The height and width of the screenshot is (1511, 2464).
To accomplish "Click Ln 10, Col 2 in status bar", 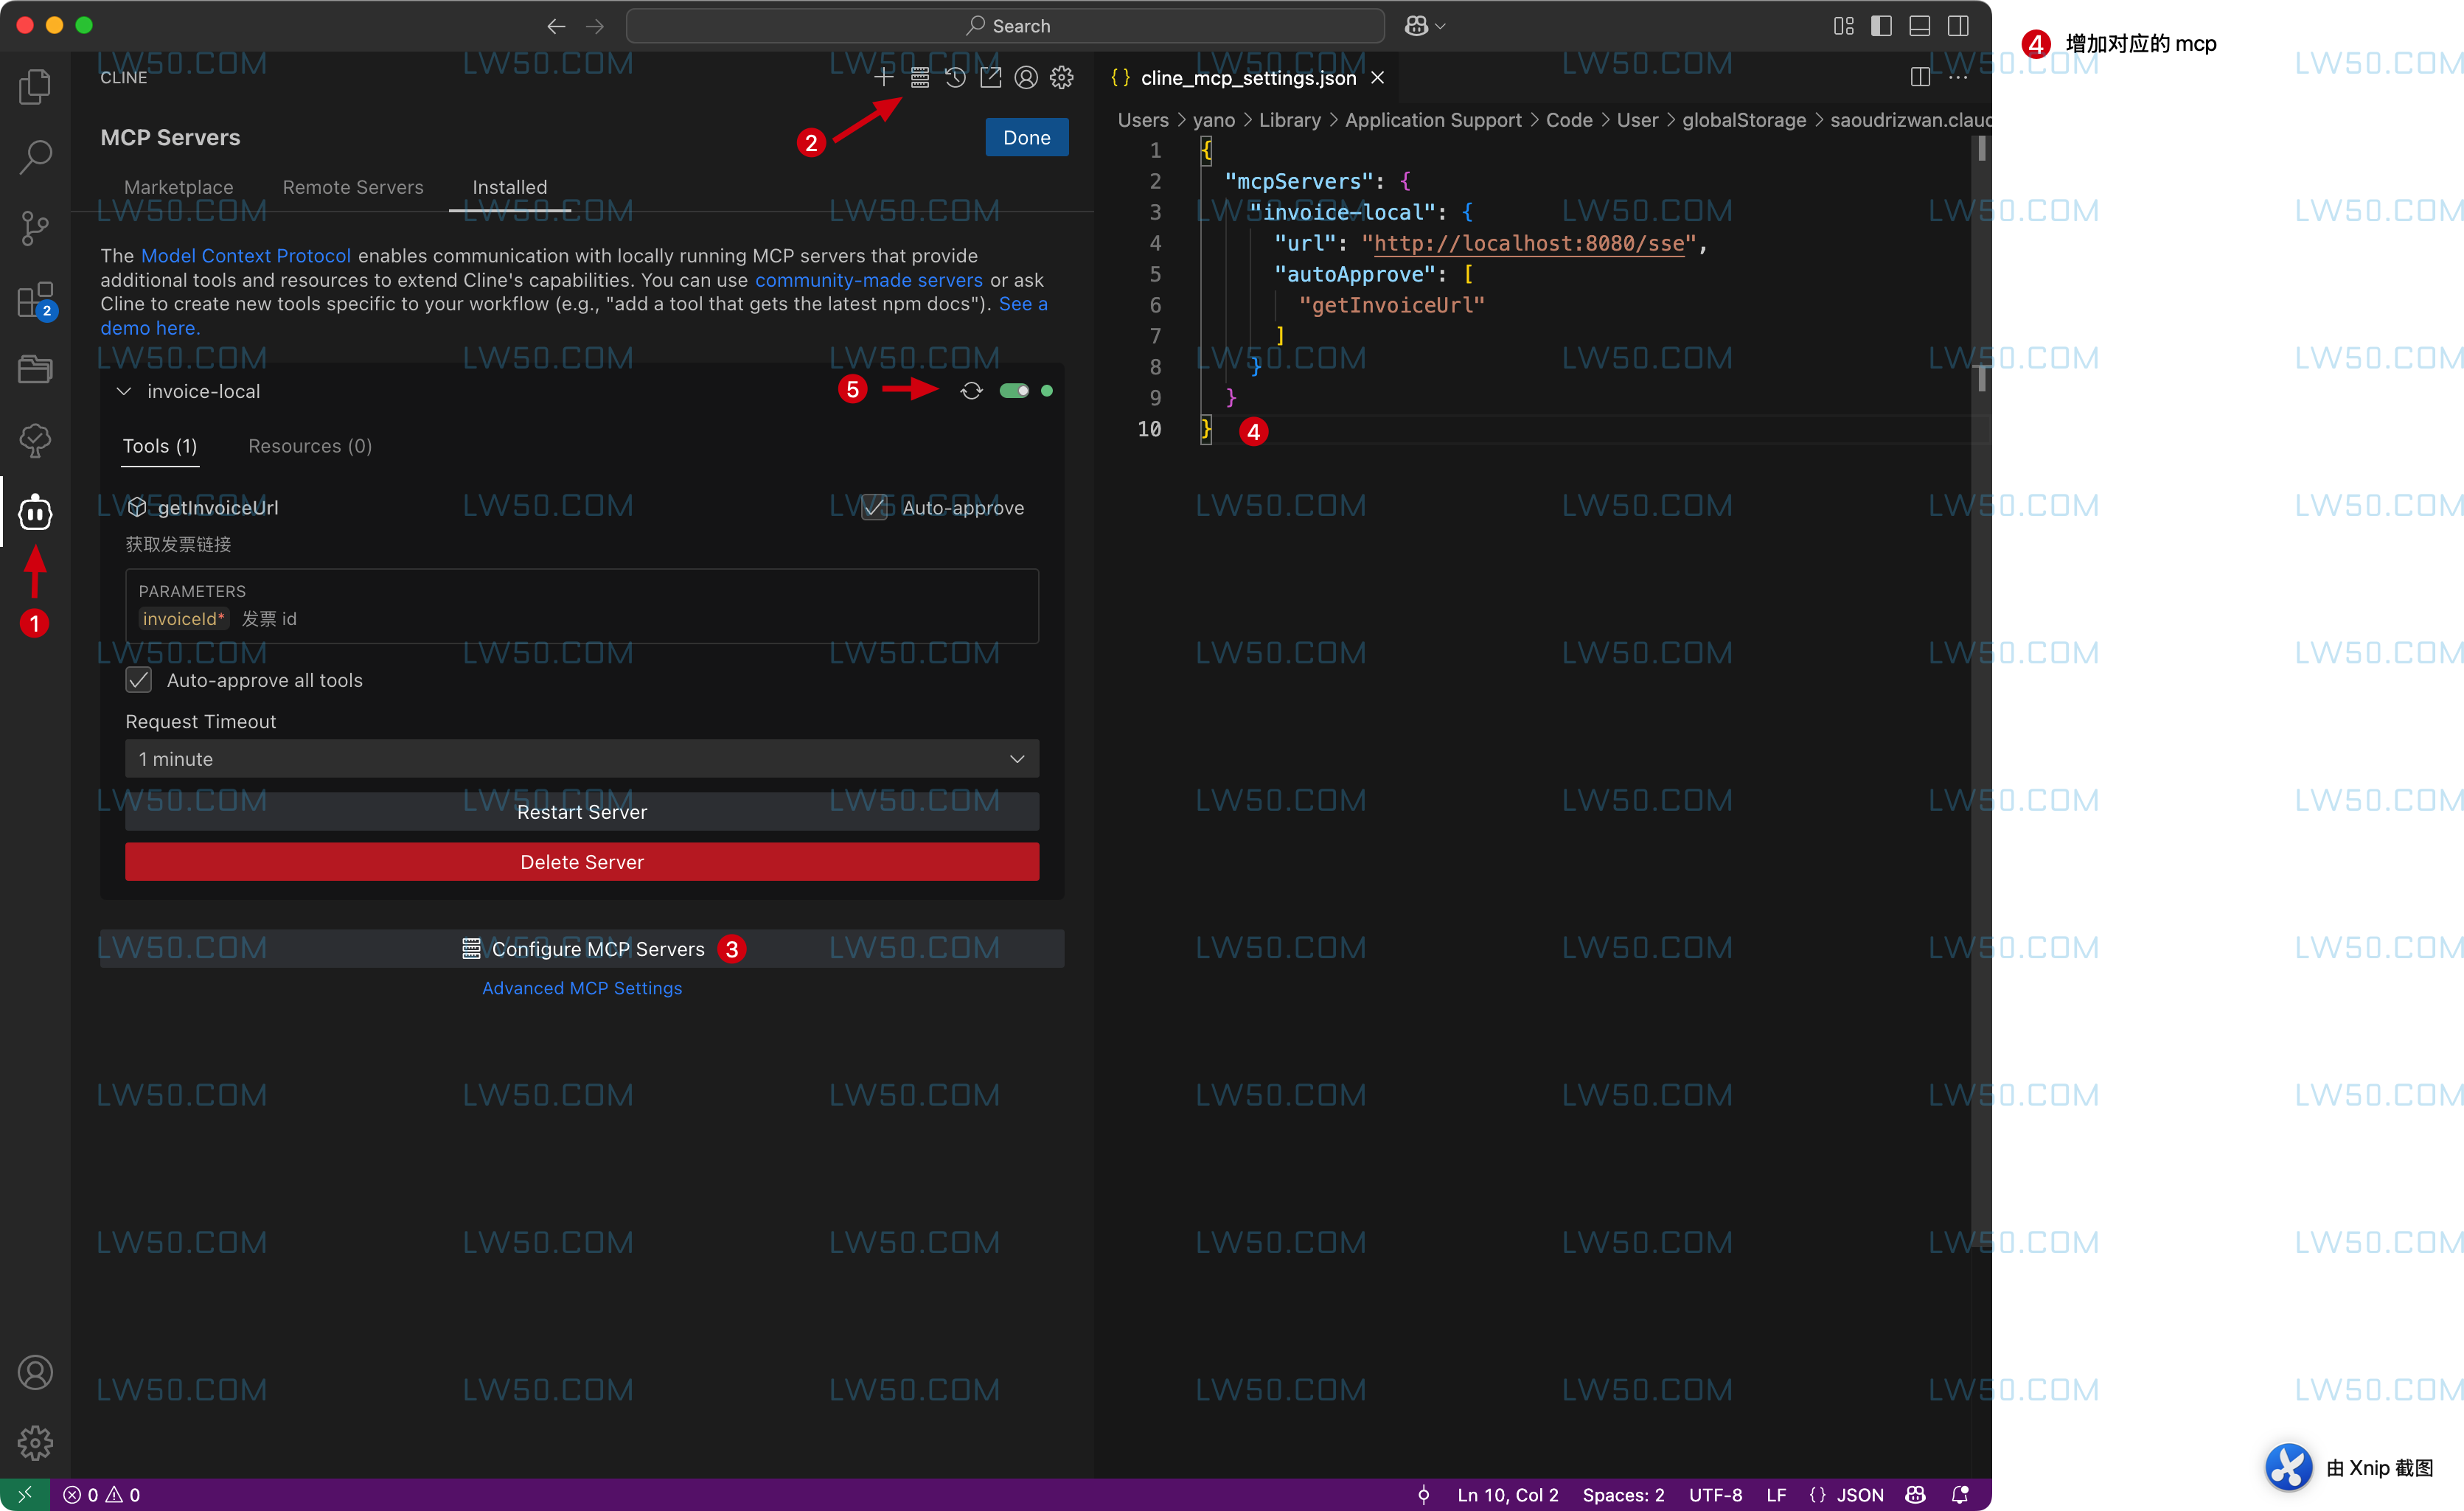I will coord(1508,1495).
